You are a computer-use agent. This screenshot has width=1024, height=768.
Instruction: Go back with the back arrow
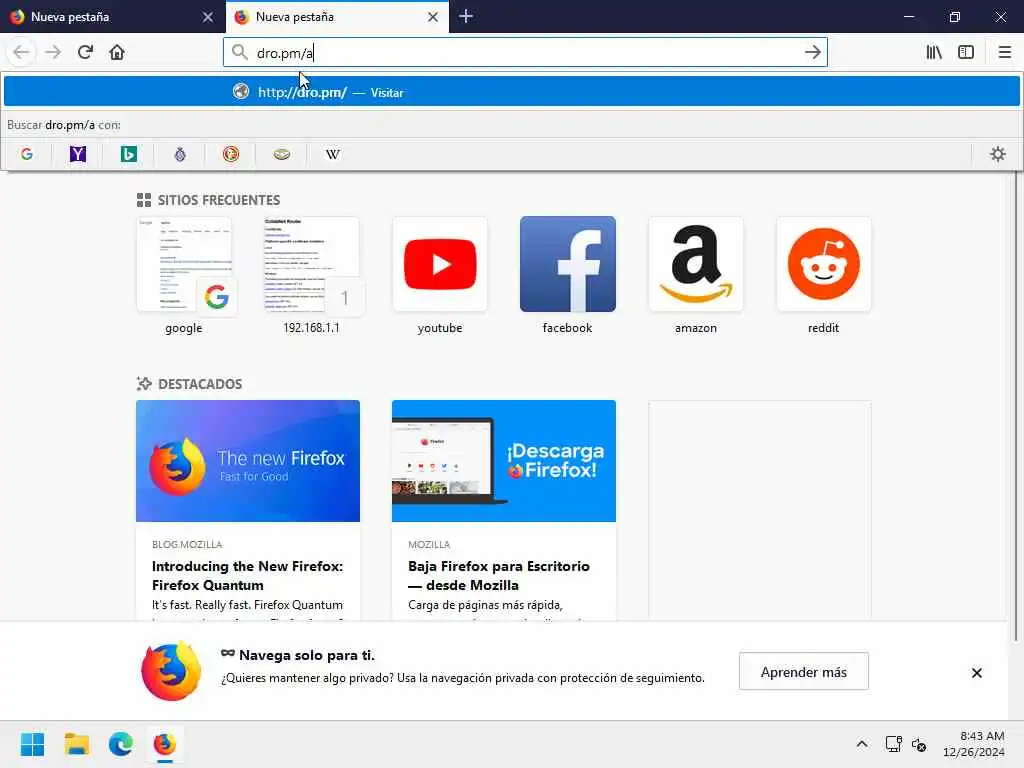tap(22, 52)
